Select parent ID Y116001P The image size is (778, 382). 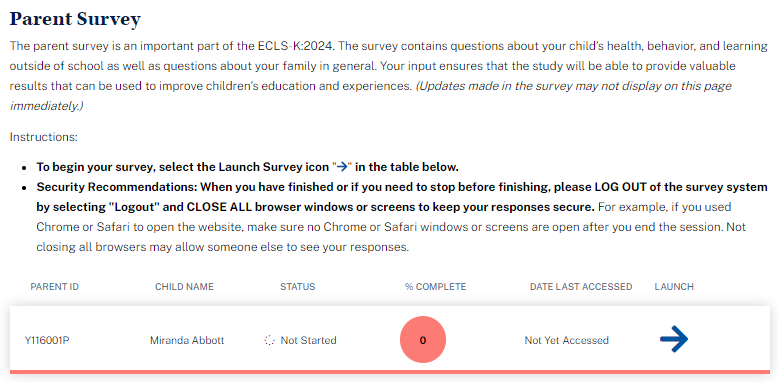tap(47, 340)
